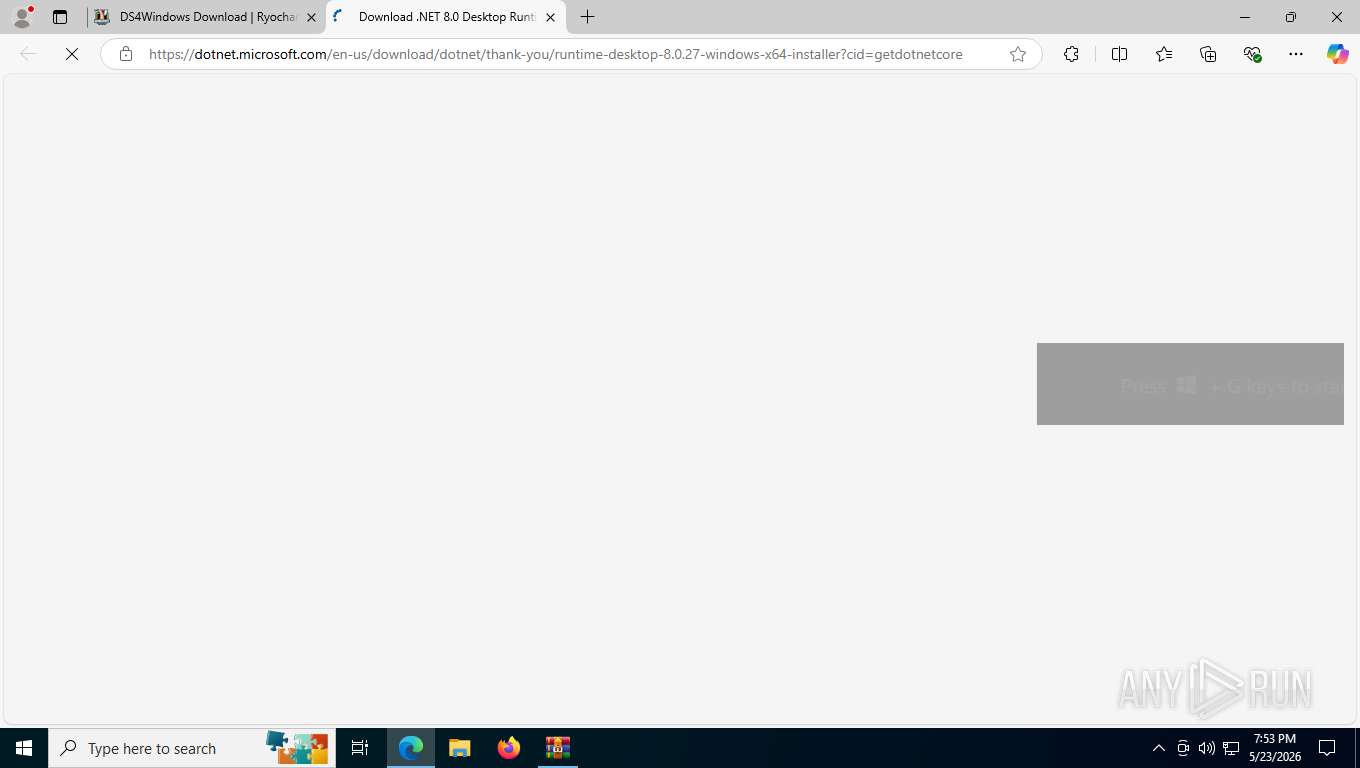This screenshot has height=768, width=1360.
Task: Open the volume control tray icon
Action: pos(1207,748)
